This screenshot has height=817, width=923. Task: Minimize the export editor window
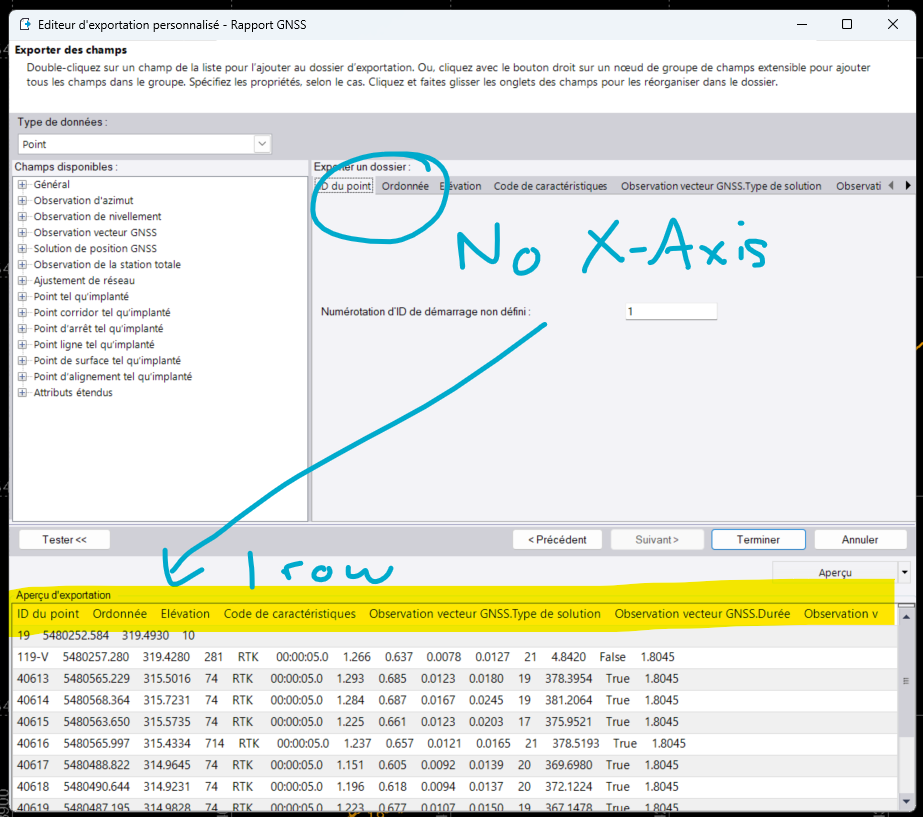(802, 24)
